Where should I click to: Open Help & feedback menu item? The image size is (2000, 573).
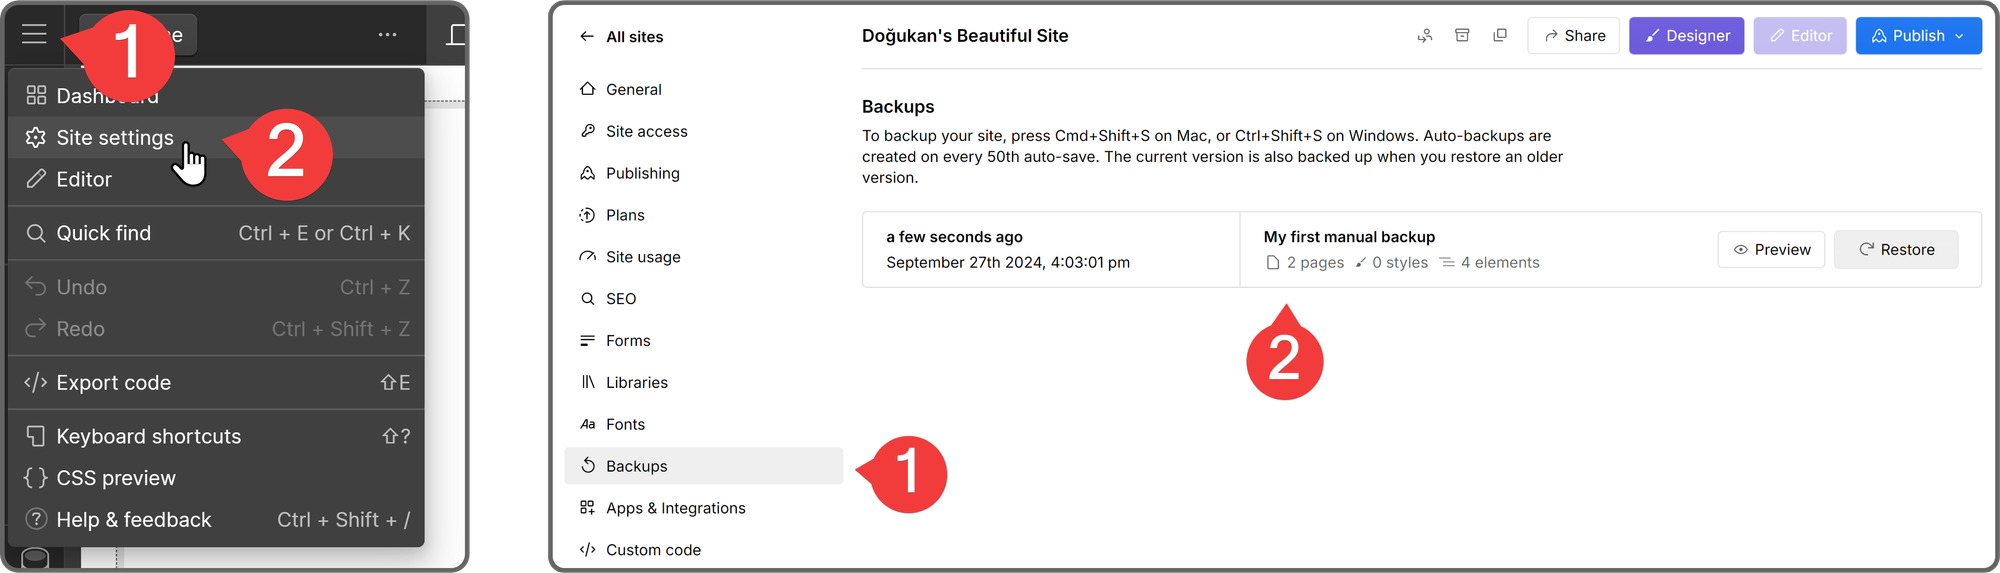click(216, 520)
